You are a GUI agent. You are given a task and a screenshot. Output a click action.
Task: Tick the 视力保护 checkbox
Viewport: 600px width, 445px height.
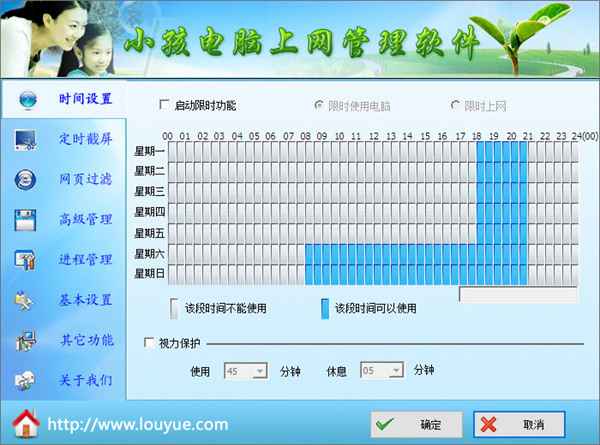[149, 342]
